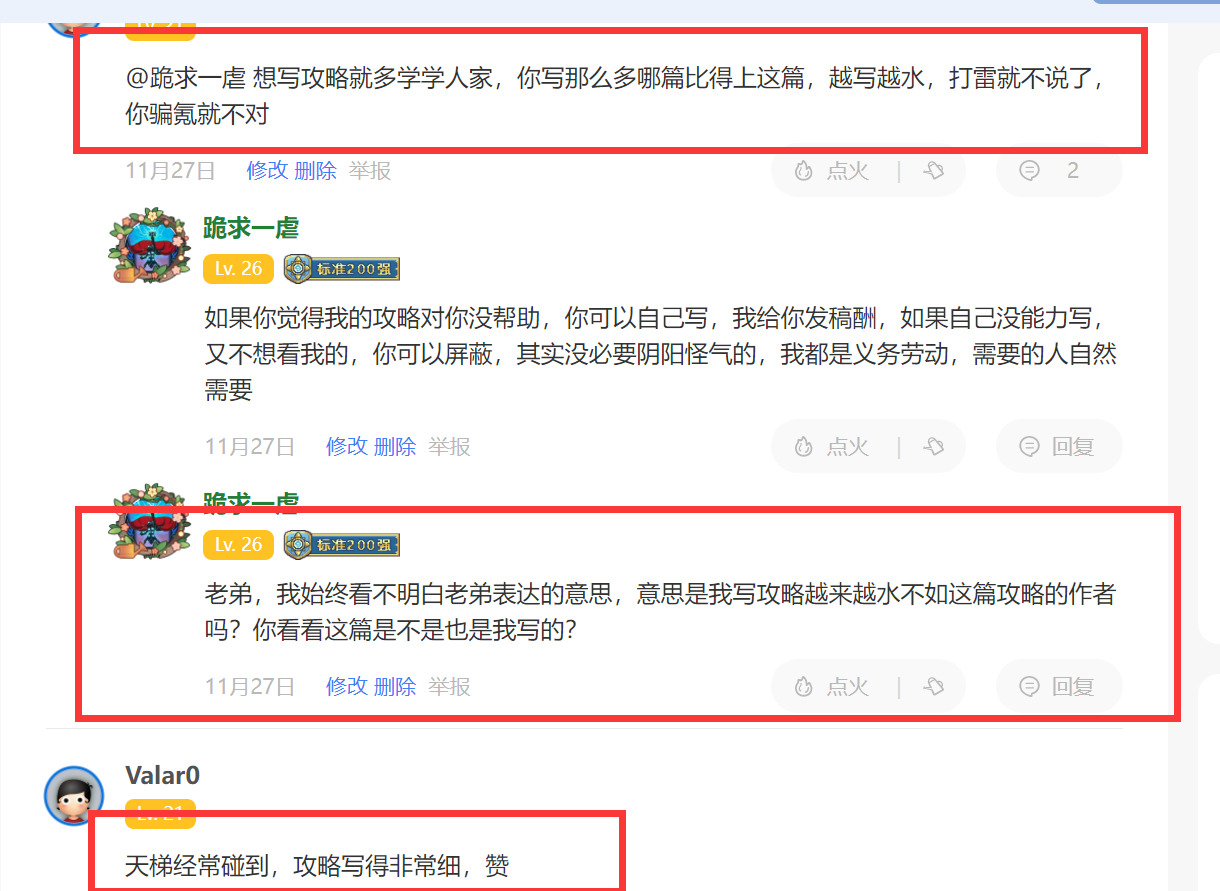Open the first 跪求一虐 username link
This screenshot has height=891, width=1220.
point(251,228)
